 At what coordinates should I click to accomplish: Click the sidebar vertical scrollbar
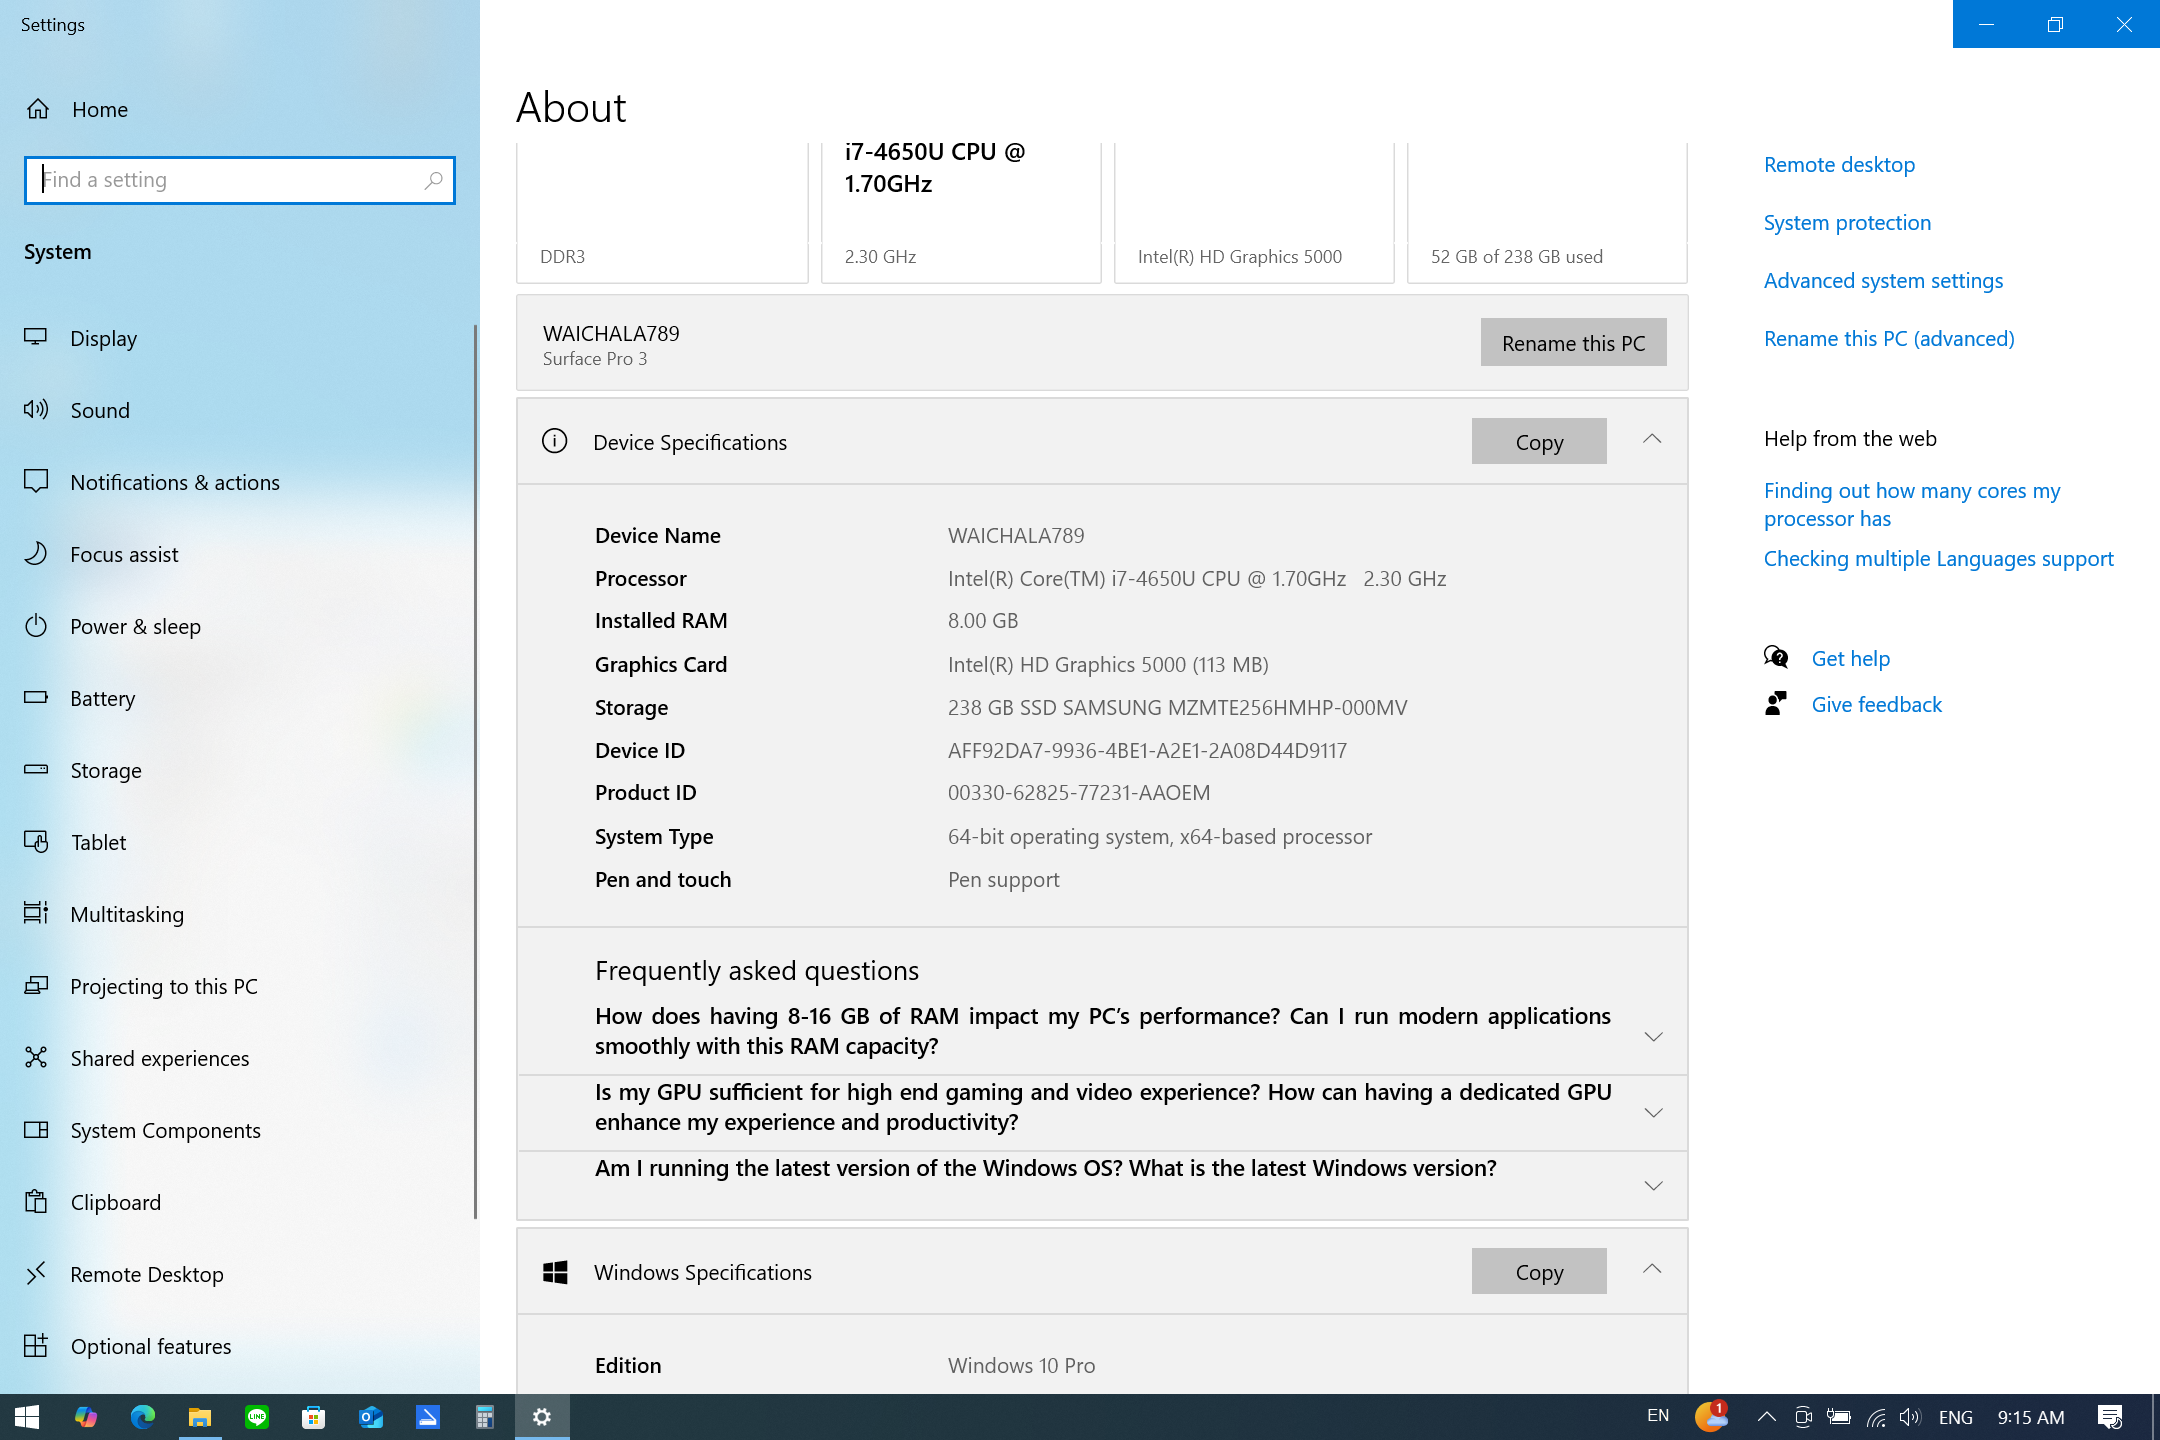coord(475,770)
